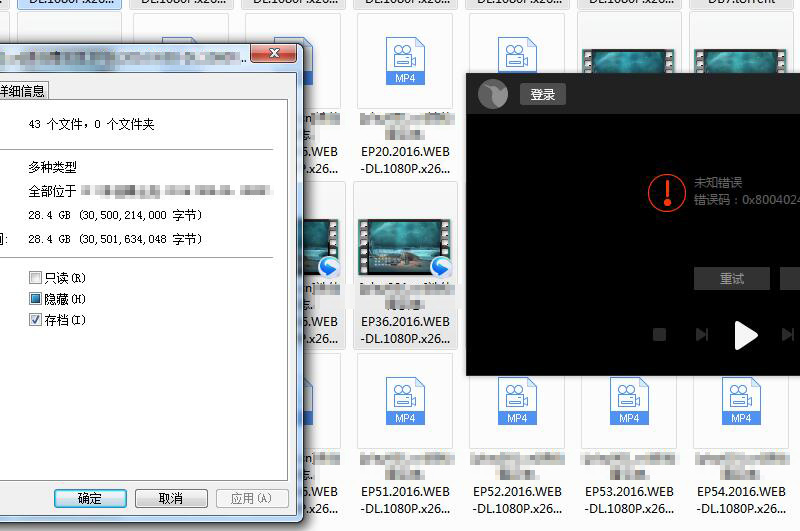Click the EP52.2016.WEB-DL.1080P file name
The image size is (800, 531).
pos(517,500)
